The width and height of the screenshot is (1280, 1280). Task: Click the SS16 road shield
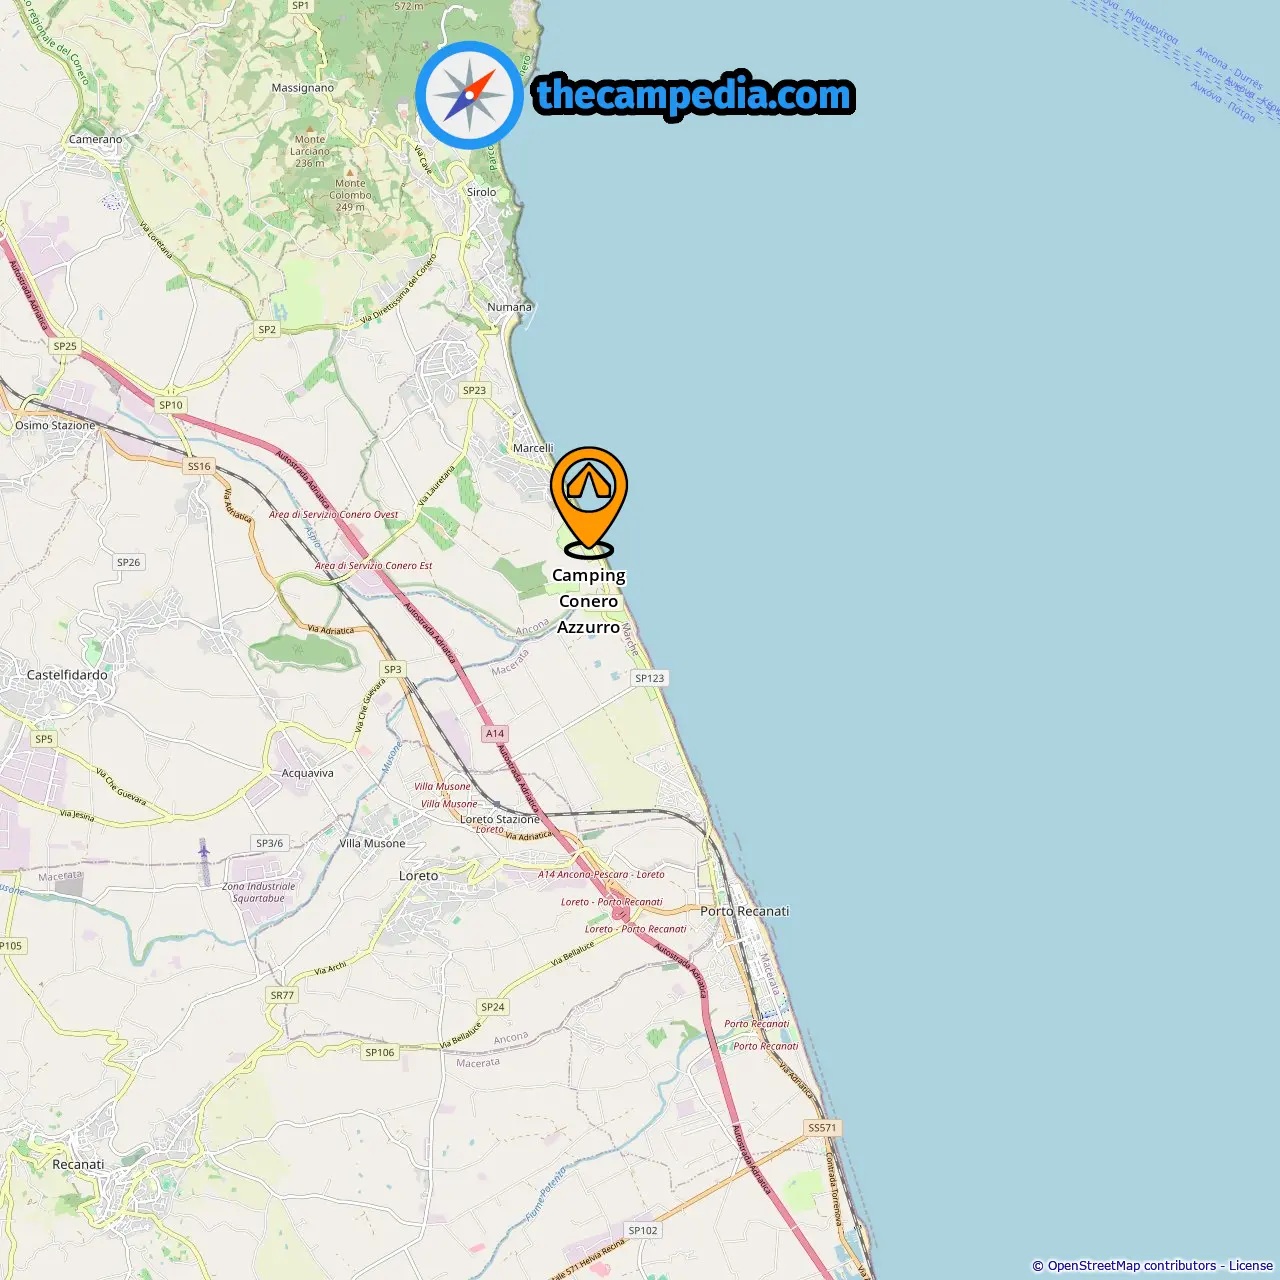199,466
